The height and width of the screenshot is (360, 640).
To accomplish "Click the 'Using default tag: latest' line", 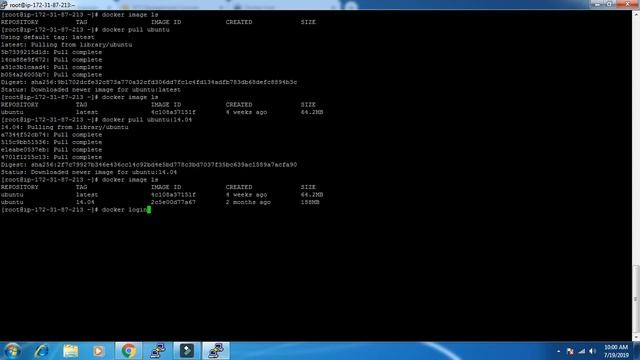I will pyautogui.click(x=48, y=37).
